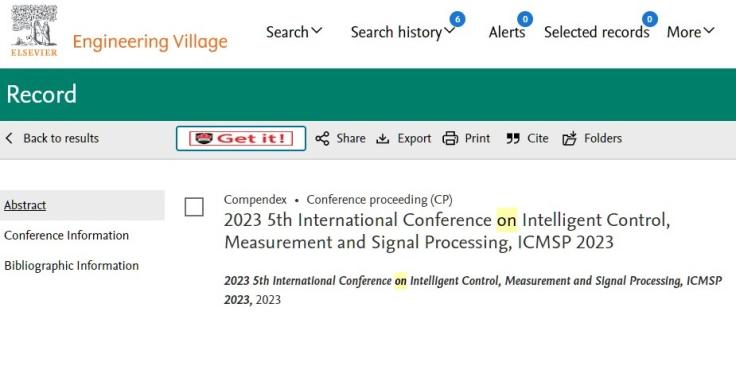Image resolution: width=736 pixels, height=378 pixels.
Task: Click the Export download icon
Action: click(x=383, y=139)
